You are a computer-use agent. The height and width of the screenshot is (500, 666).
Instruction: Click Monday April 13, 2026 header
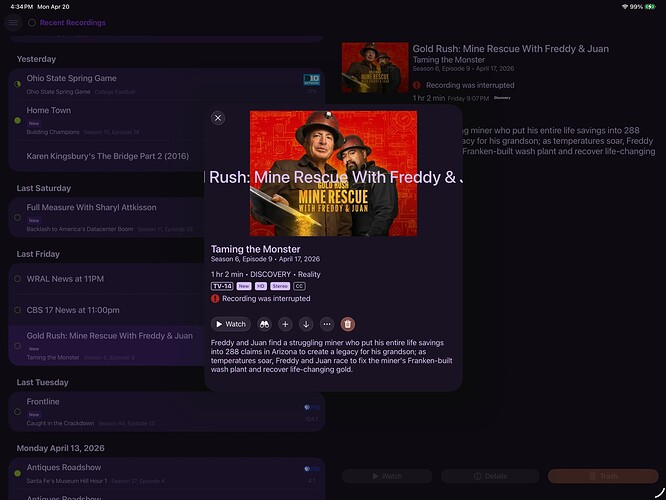60,448
